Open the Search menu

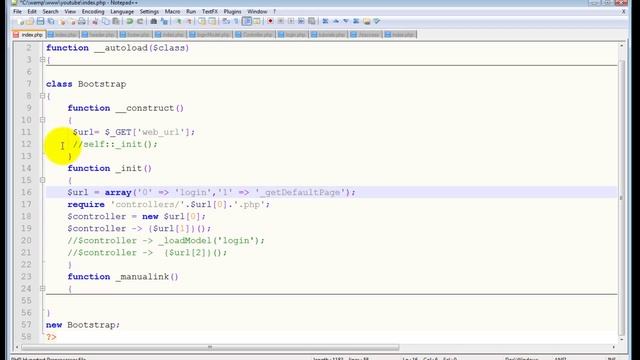click(x=51, y=11)
